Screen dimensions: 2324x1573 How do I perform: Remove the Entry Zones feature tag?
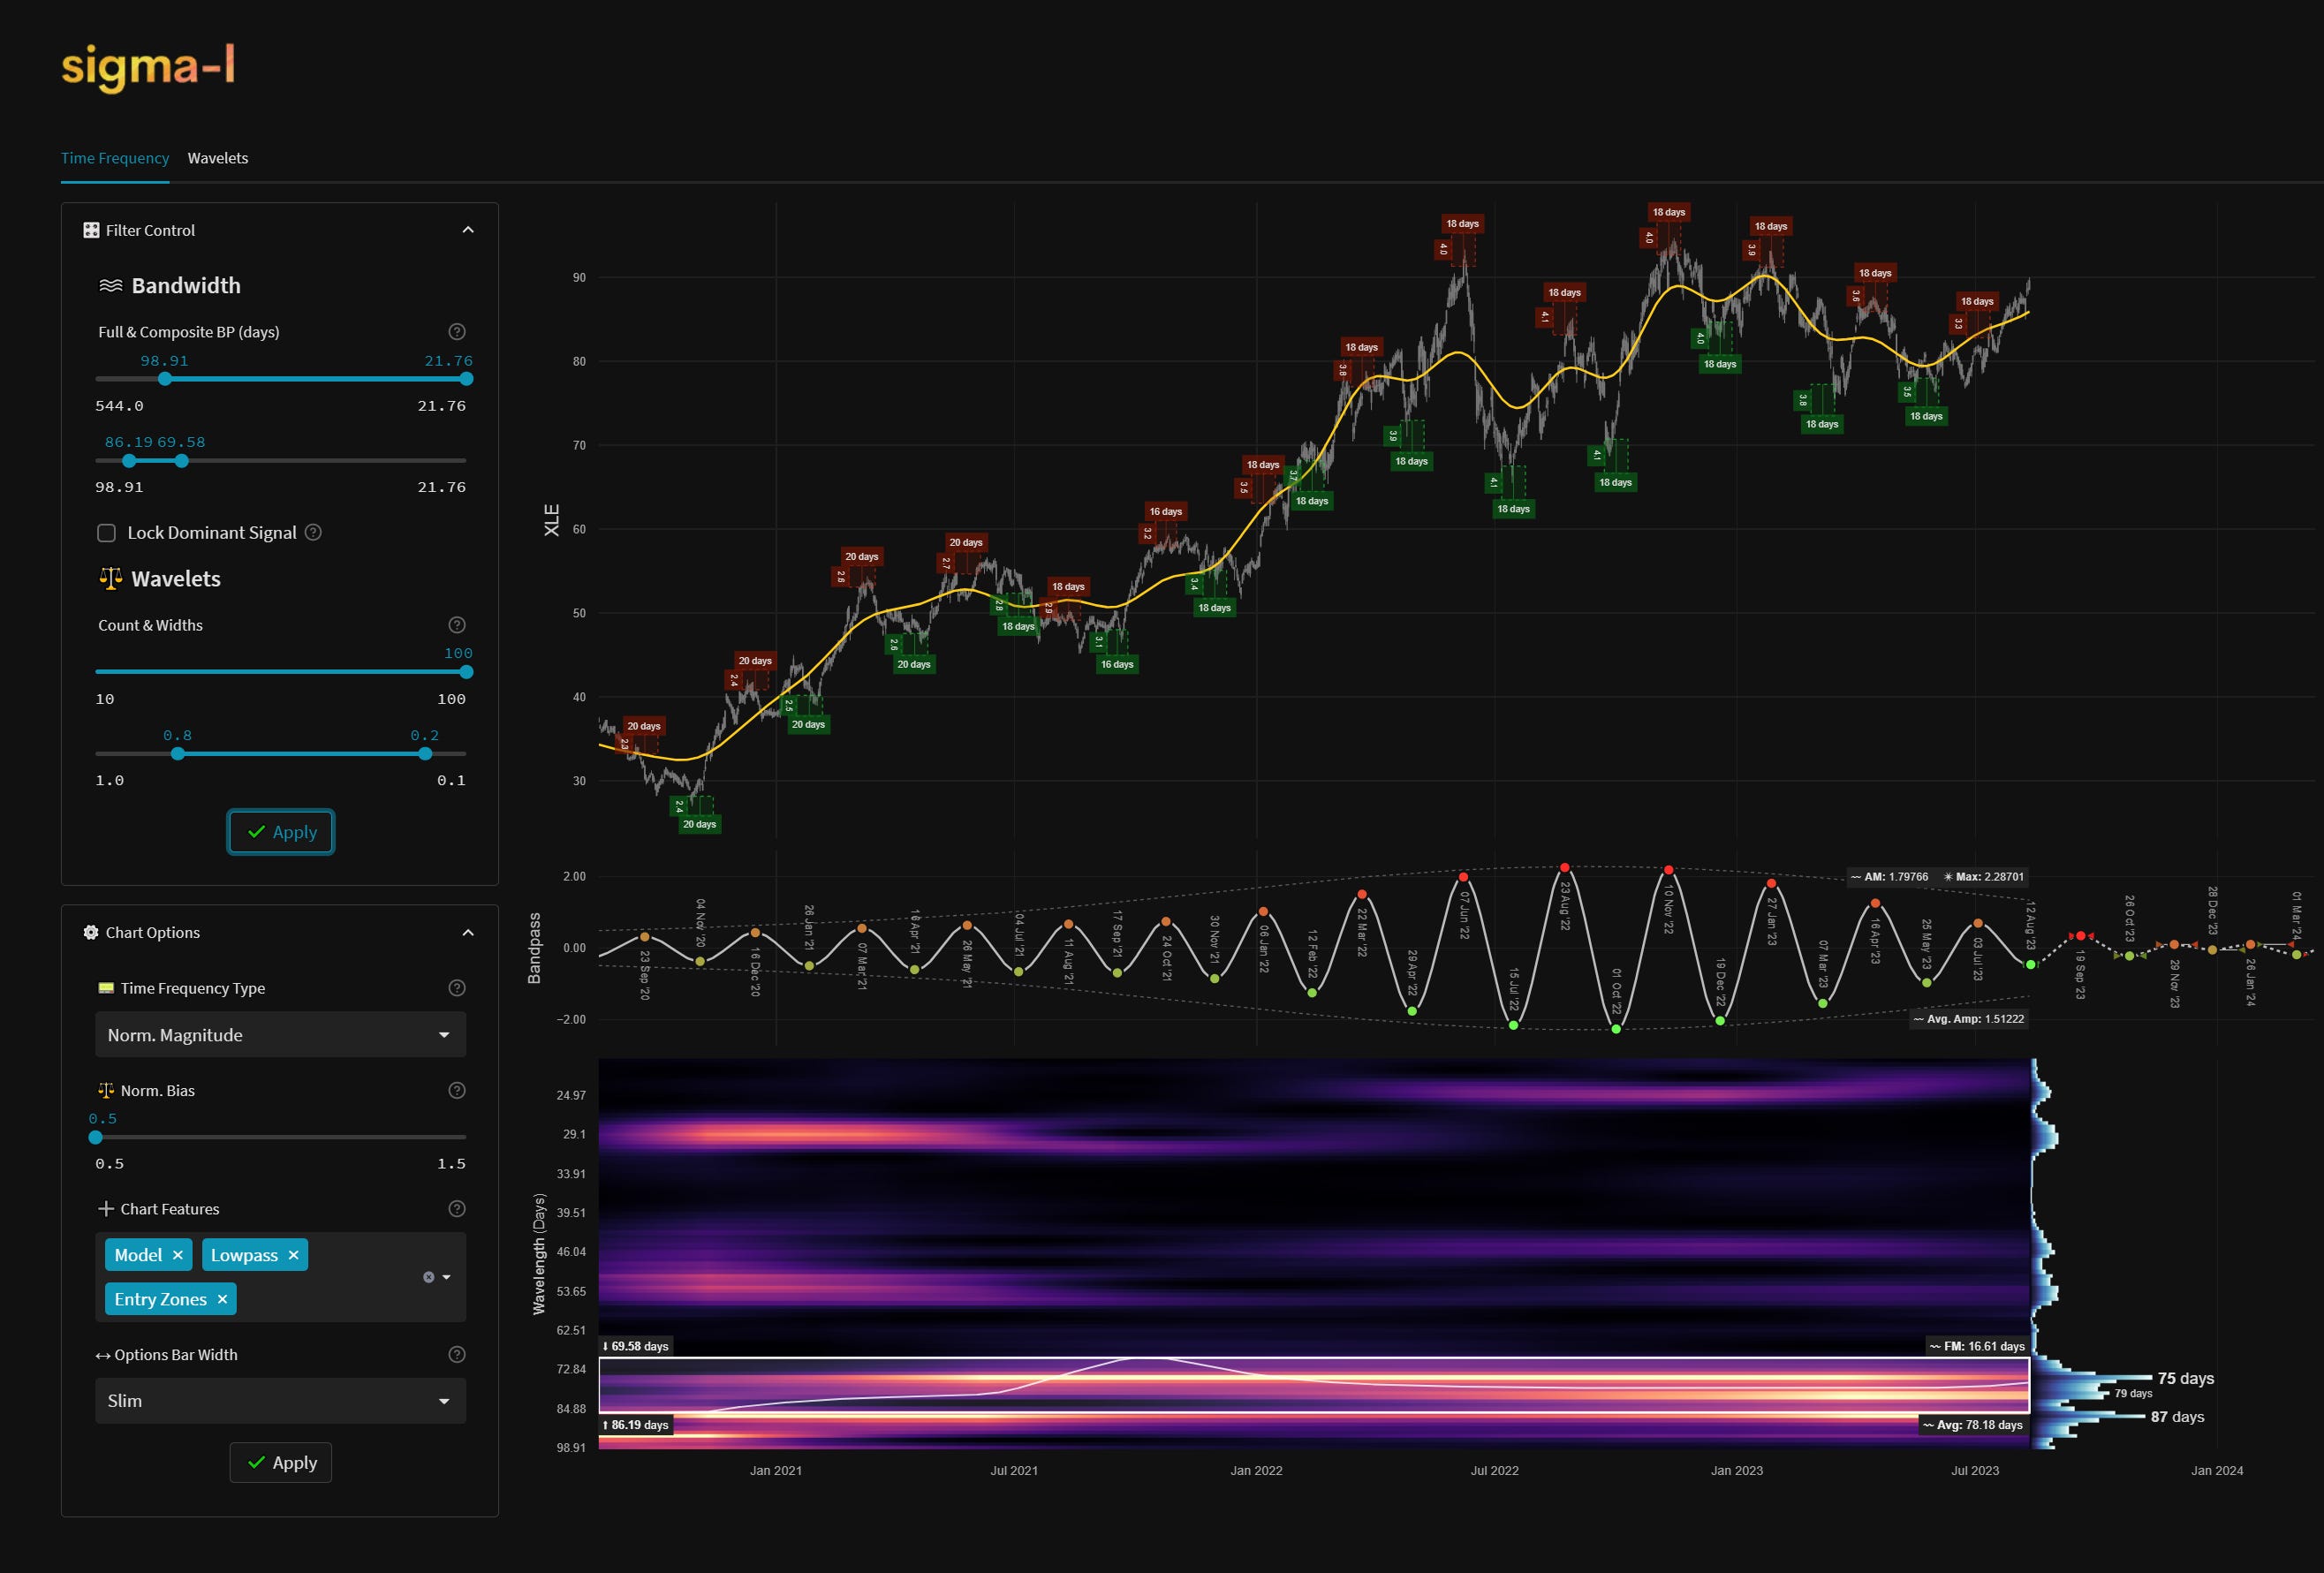(x=222, y=1299)
